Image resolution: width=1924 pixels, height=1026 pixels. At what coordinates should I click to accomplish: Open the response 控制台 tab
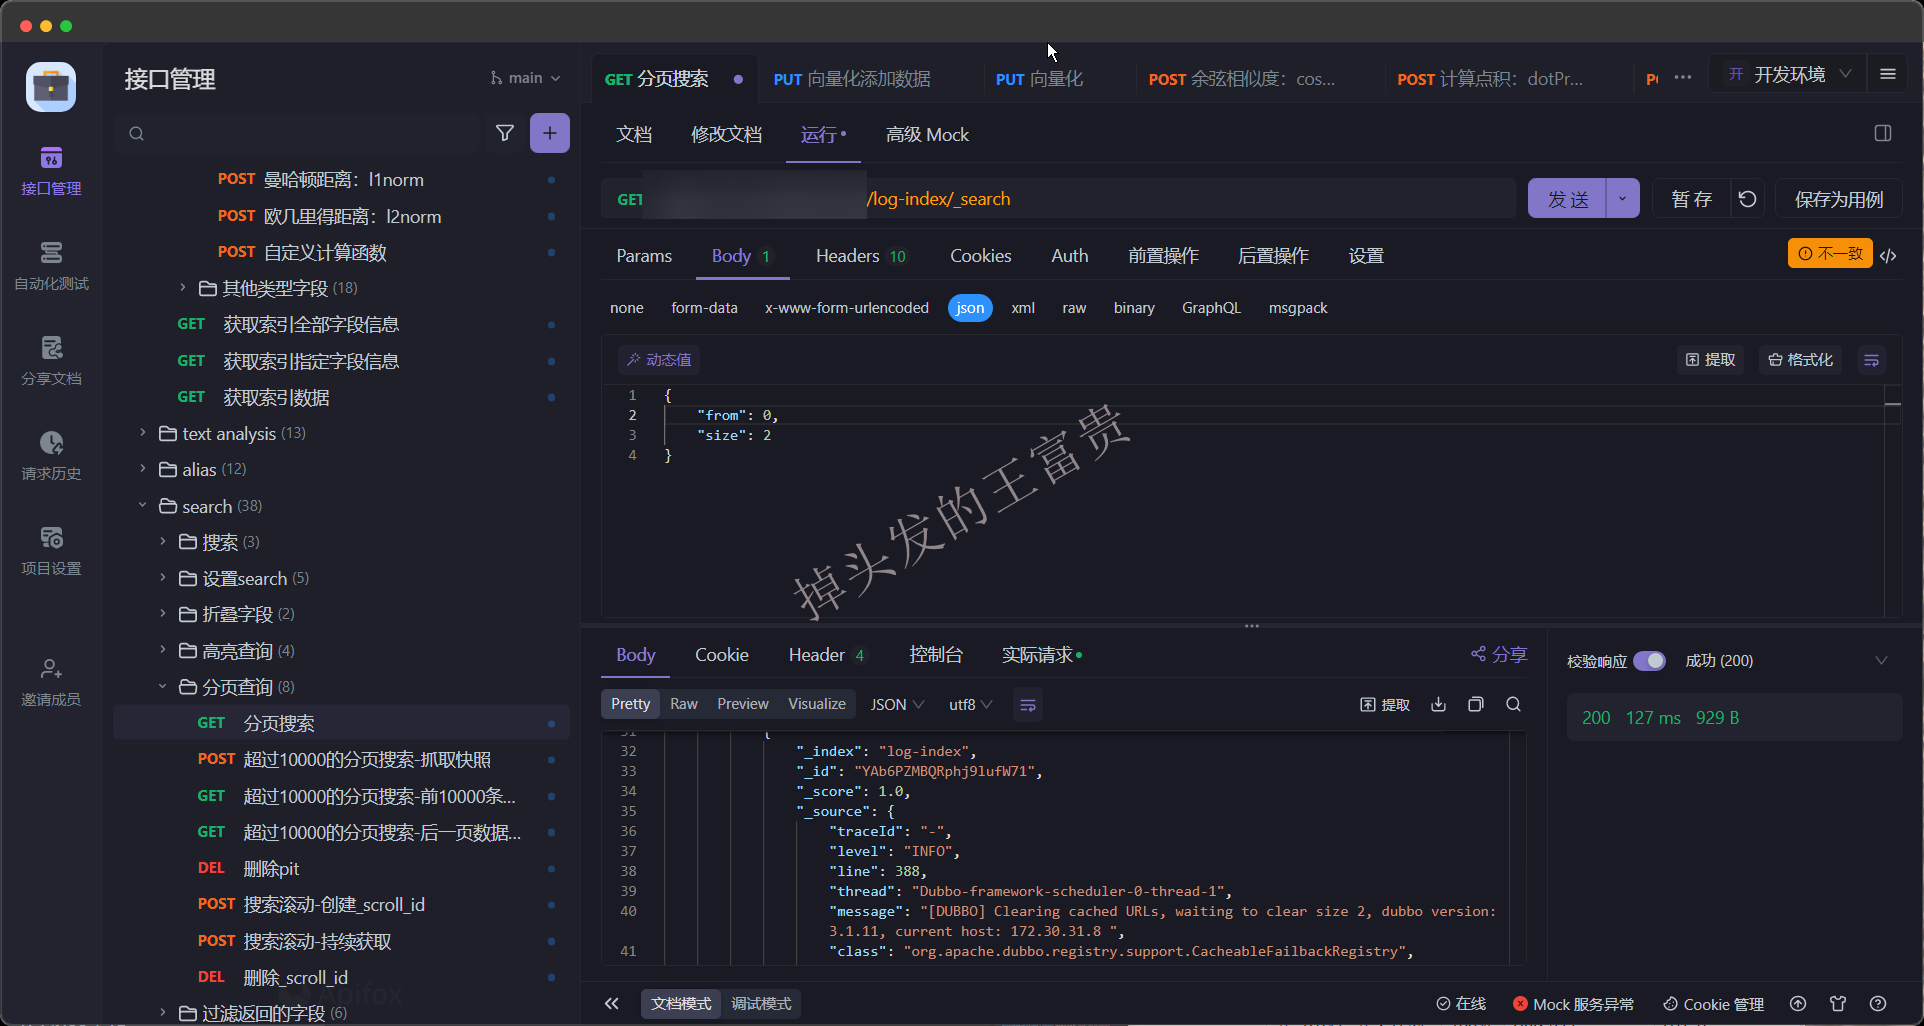[x=935, y=655]
